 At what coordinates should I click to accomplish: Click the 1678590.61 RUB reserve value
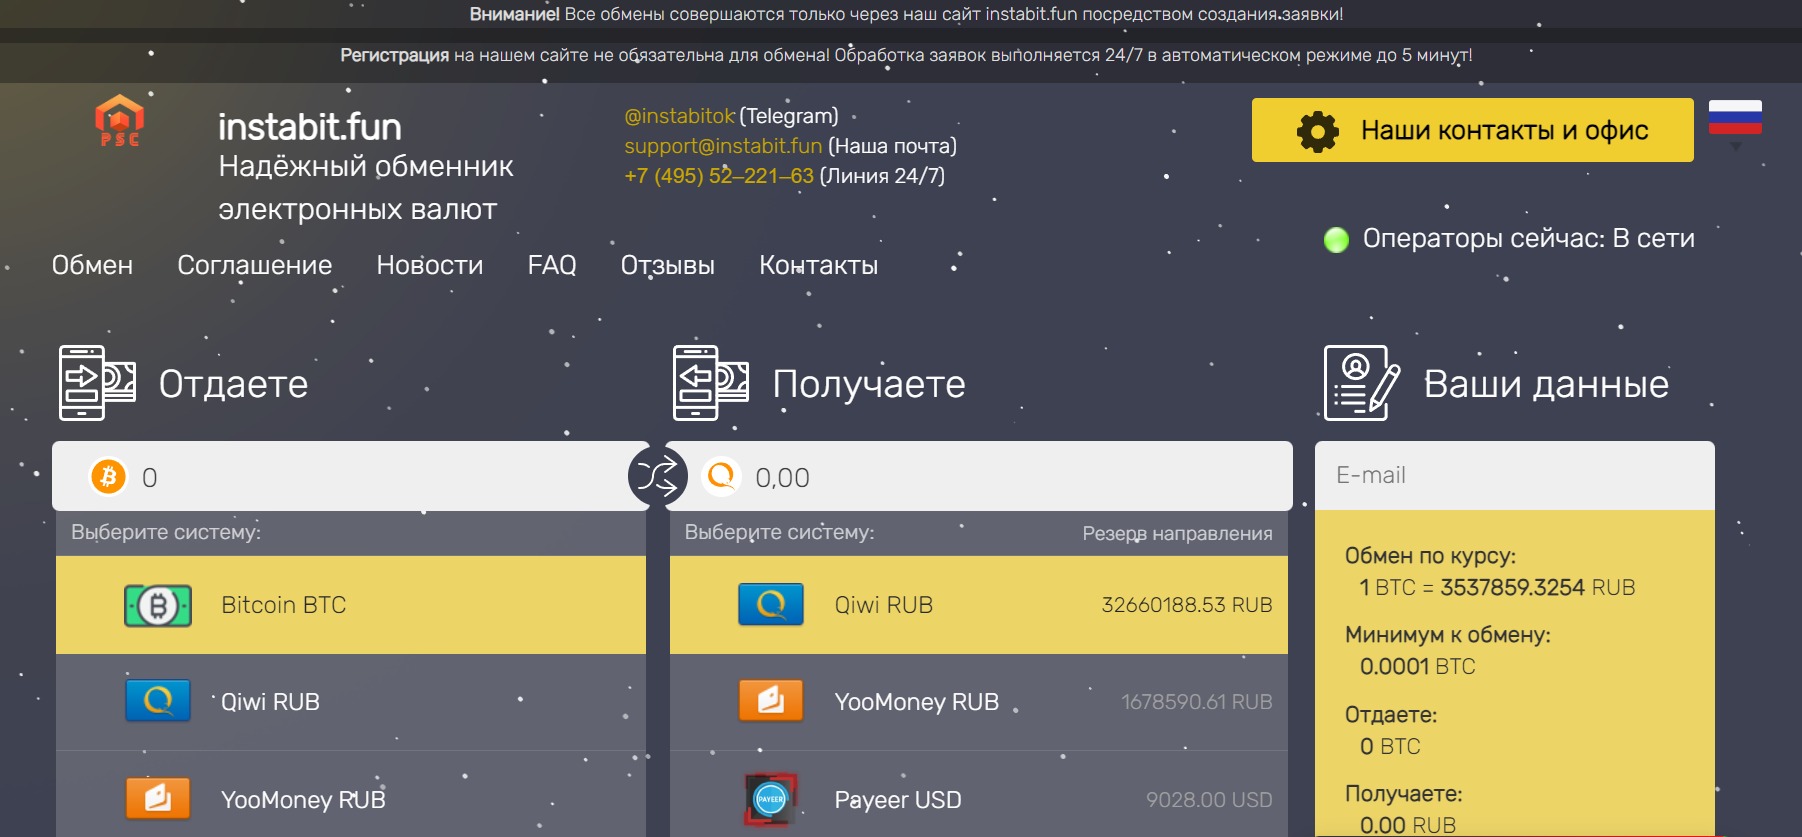pos(1197,702)
